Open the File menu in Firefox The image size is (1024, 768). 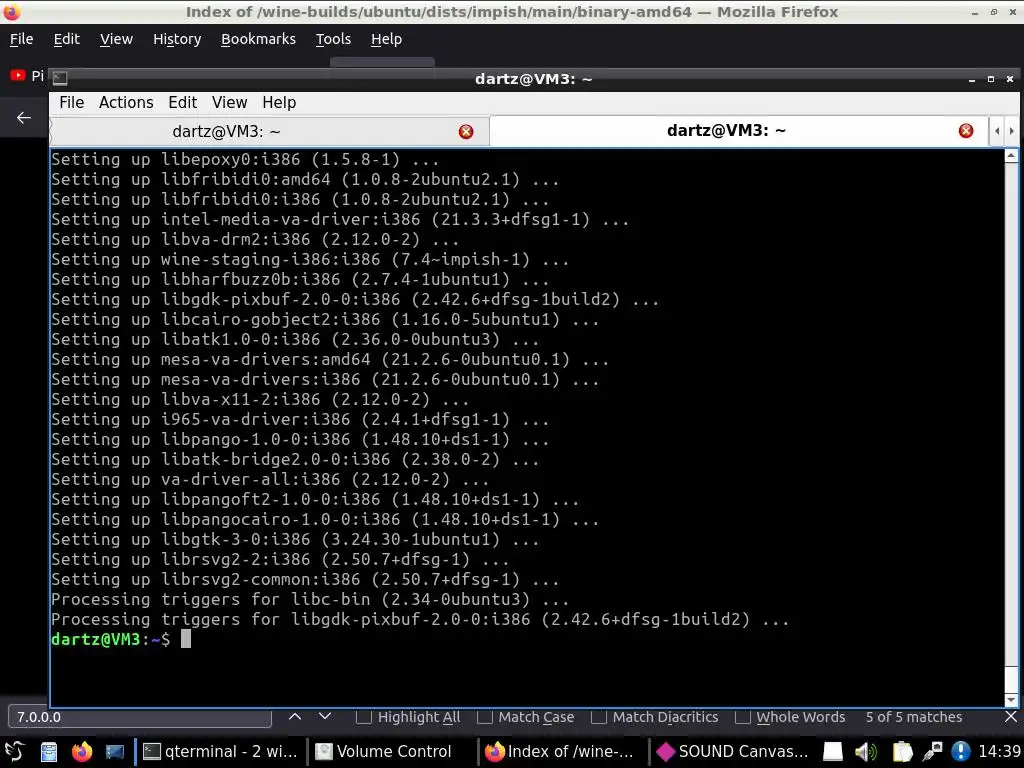pos(21,39)
